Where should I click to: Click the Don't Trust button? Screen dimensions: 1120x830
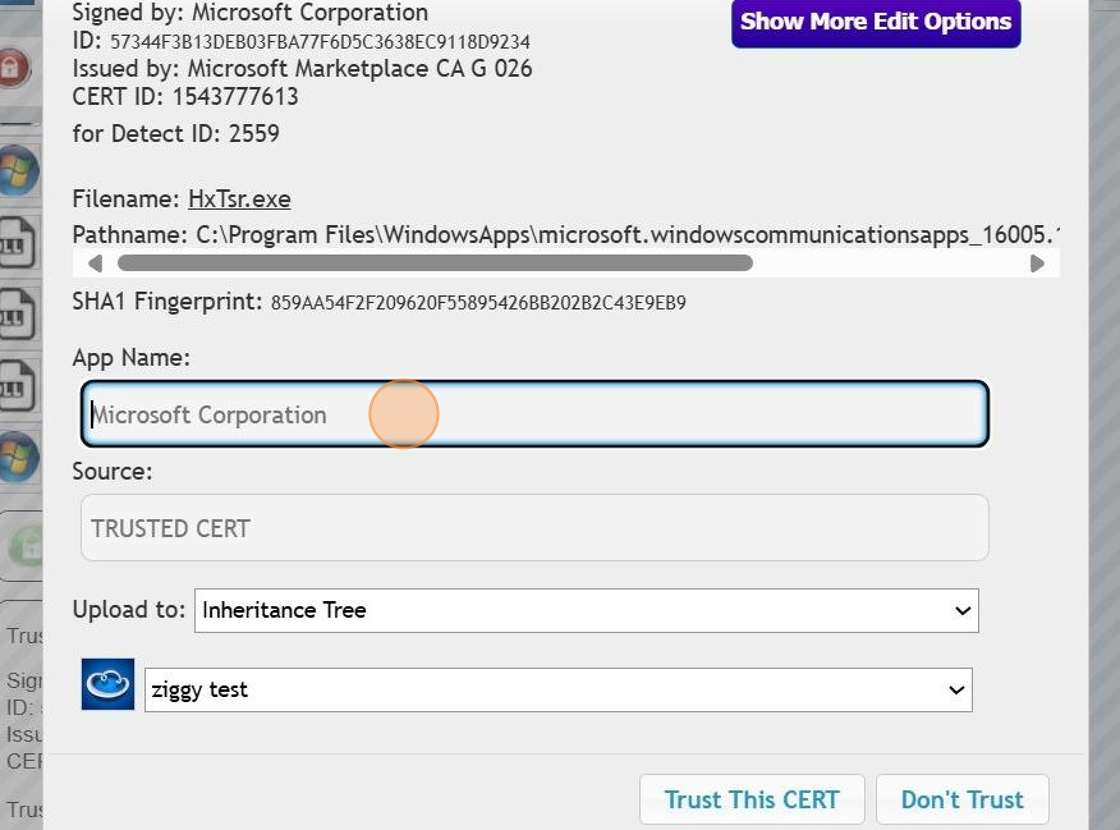click(961, 799)
